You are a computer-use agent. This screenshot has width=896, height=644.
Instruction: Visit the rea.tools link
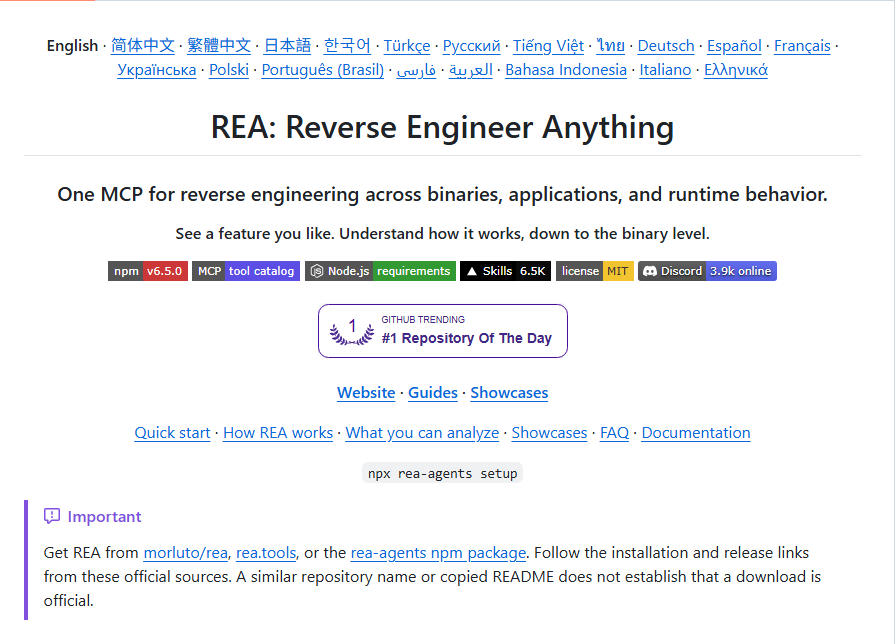(x=266, y=553)
